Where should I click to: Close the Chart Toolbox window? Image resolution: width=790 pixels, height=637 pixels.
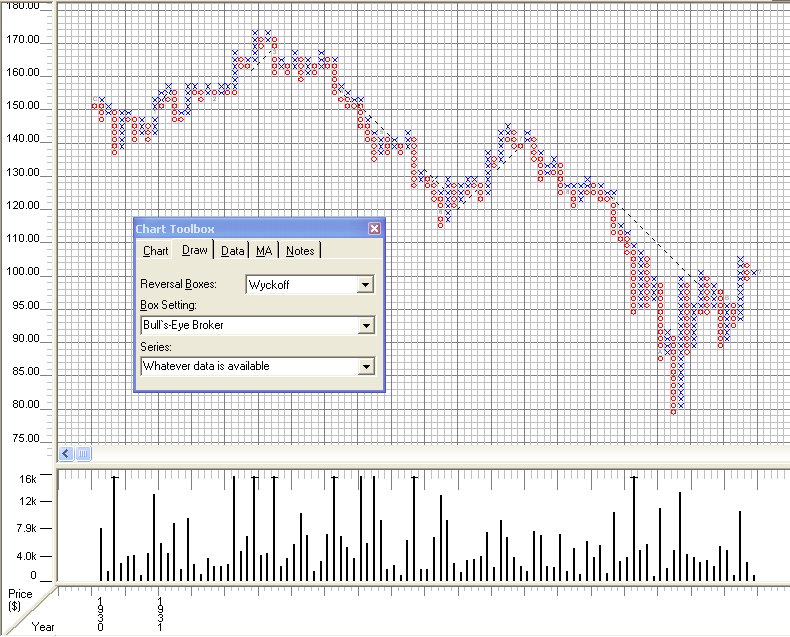click(374, 229)
